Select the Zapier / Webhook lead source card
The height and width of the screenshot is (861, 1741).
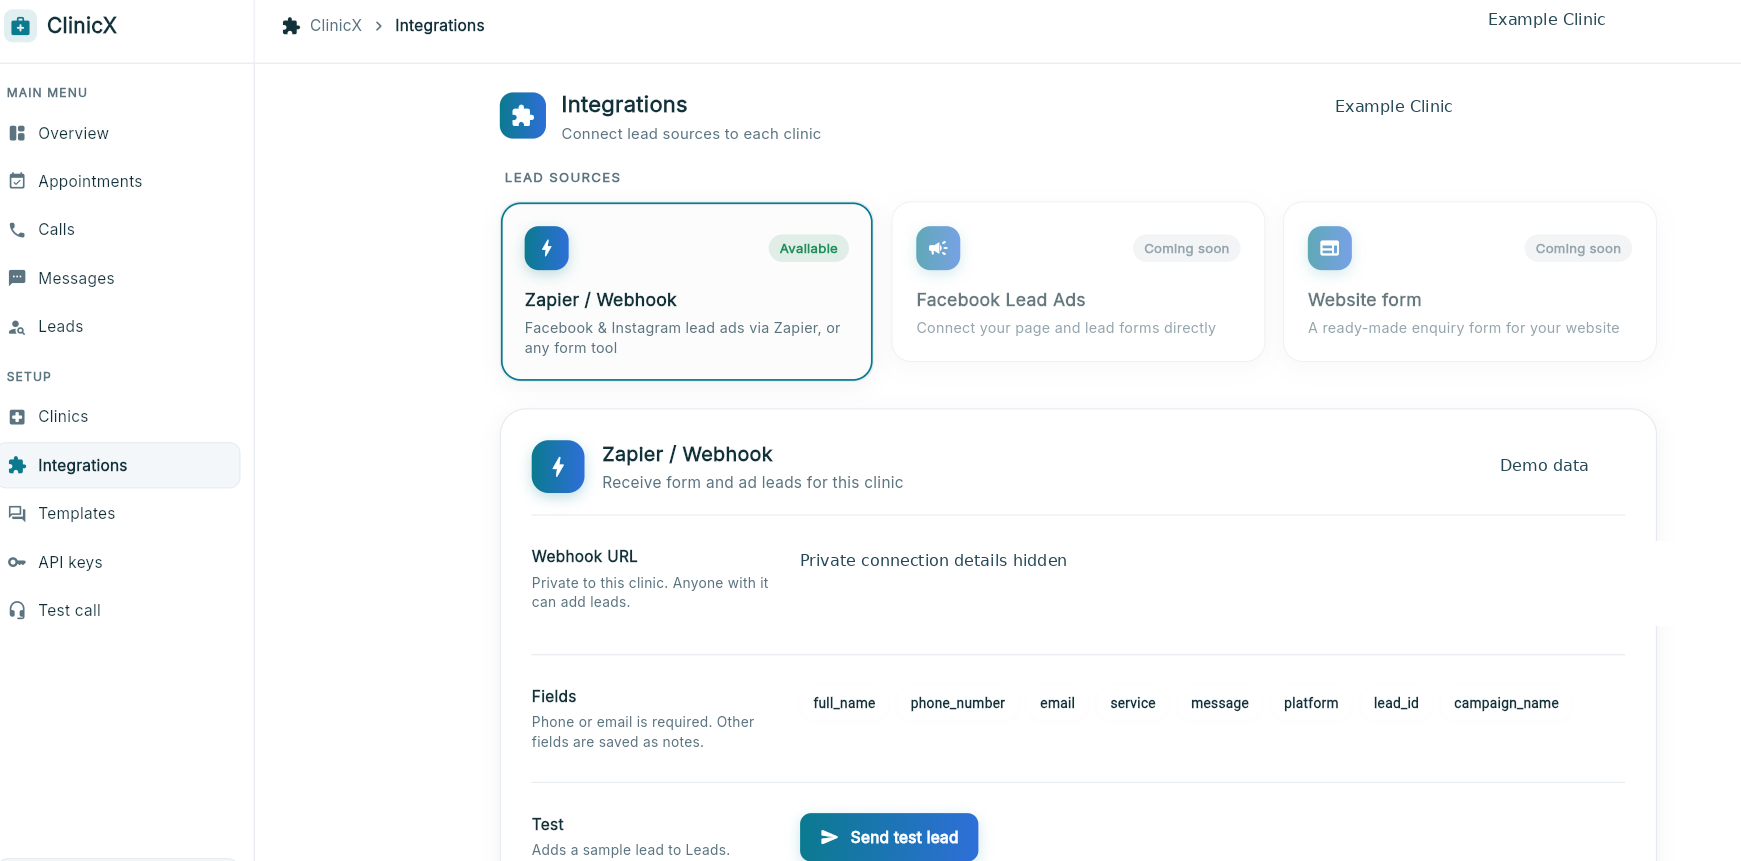[686, 291]
